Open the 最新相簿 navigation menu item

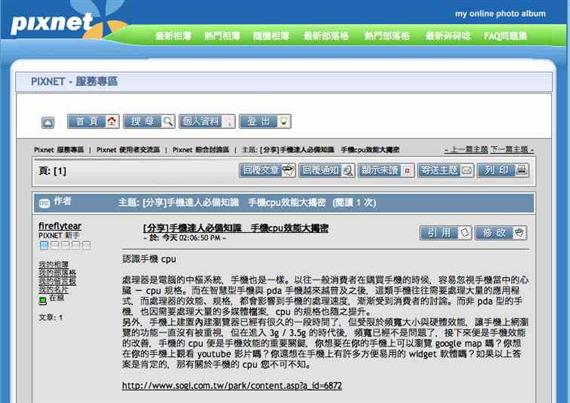173,36
